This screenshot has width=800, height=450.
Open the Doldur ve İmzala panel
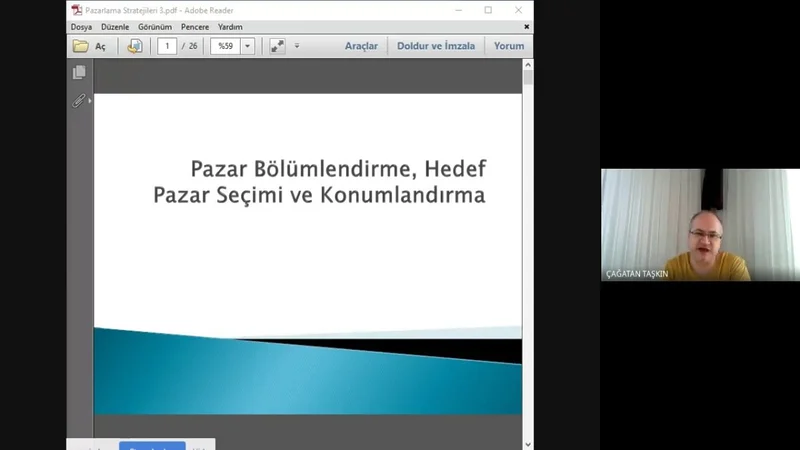pyautogui.click(x=436, y=46)
